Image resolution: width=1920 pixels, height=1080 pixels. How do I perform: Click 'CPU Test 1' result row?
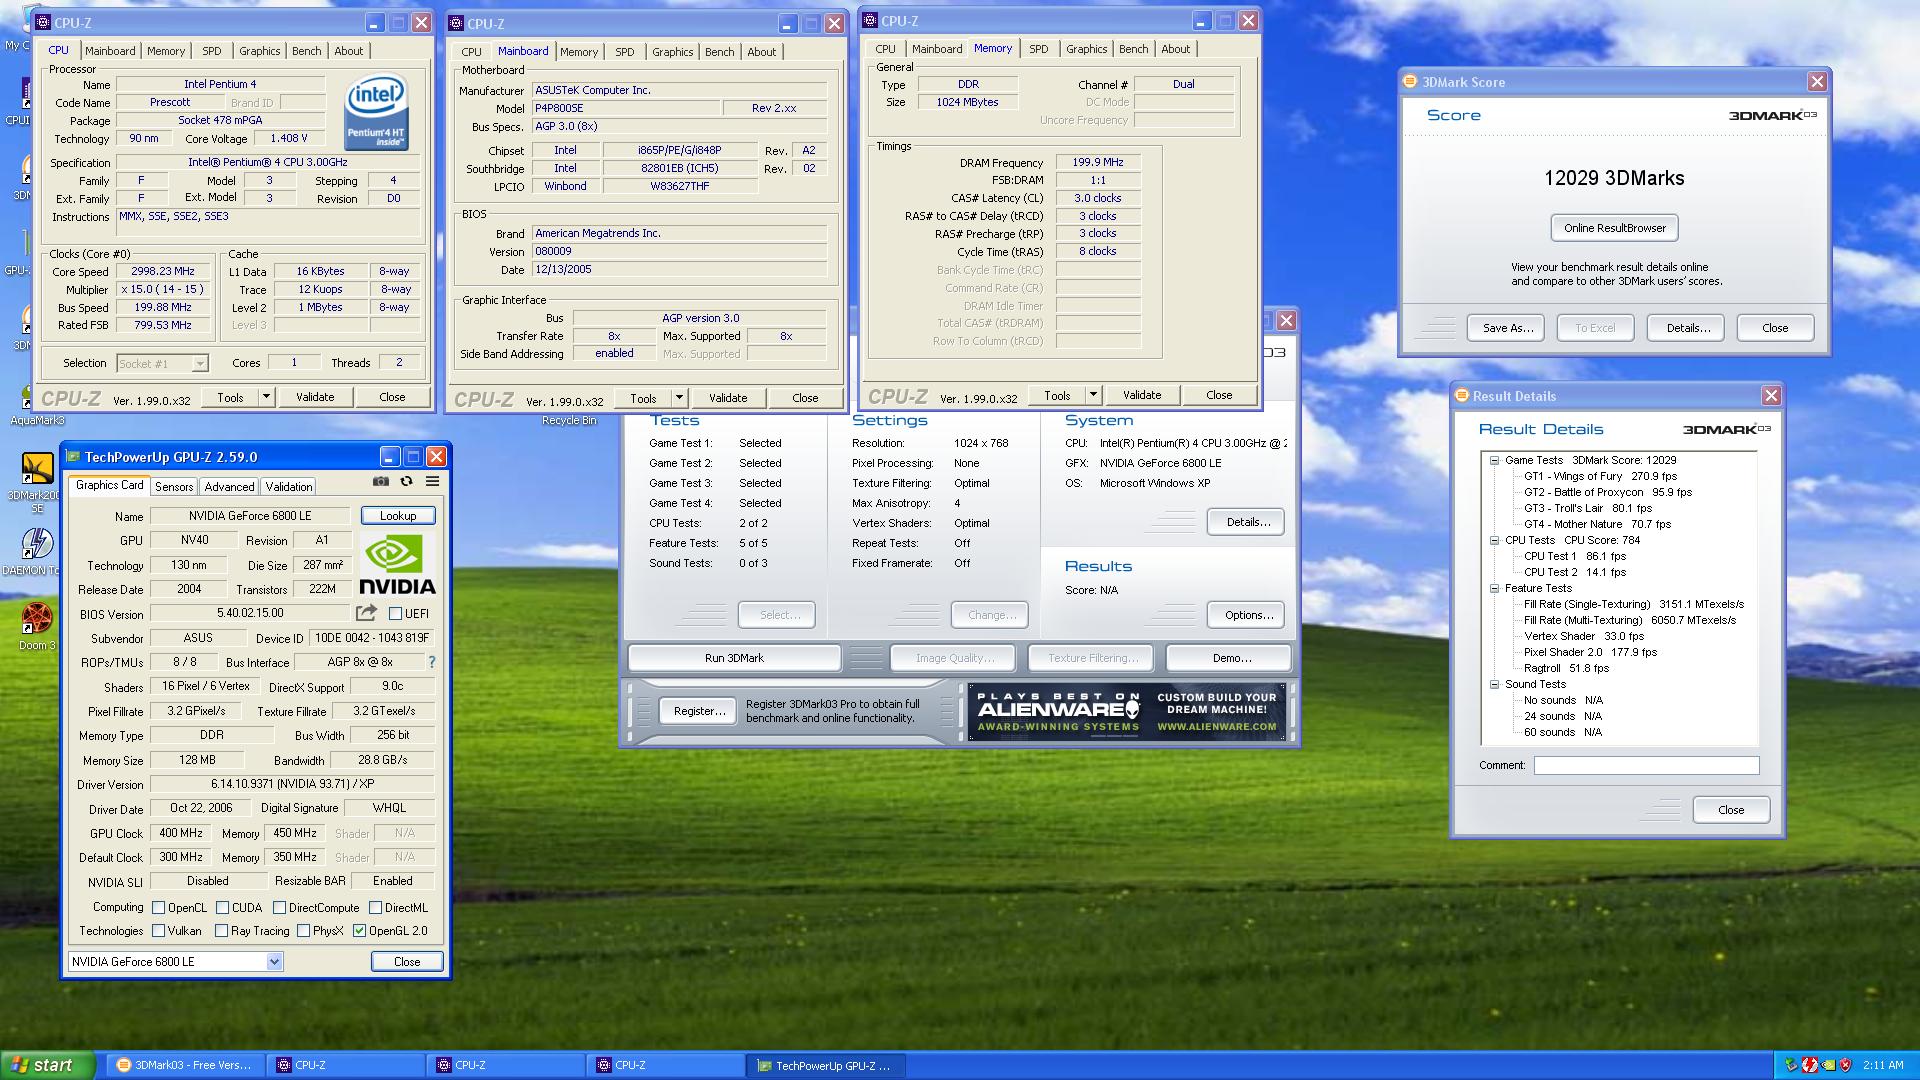tap(1574, 556)
